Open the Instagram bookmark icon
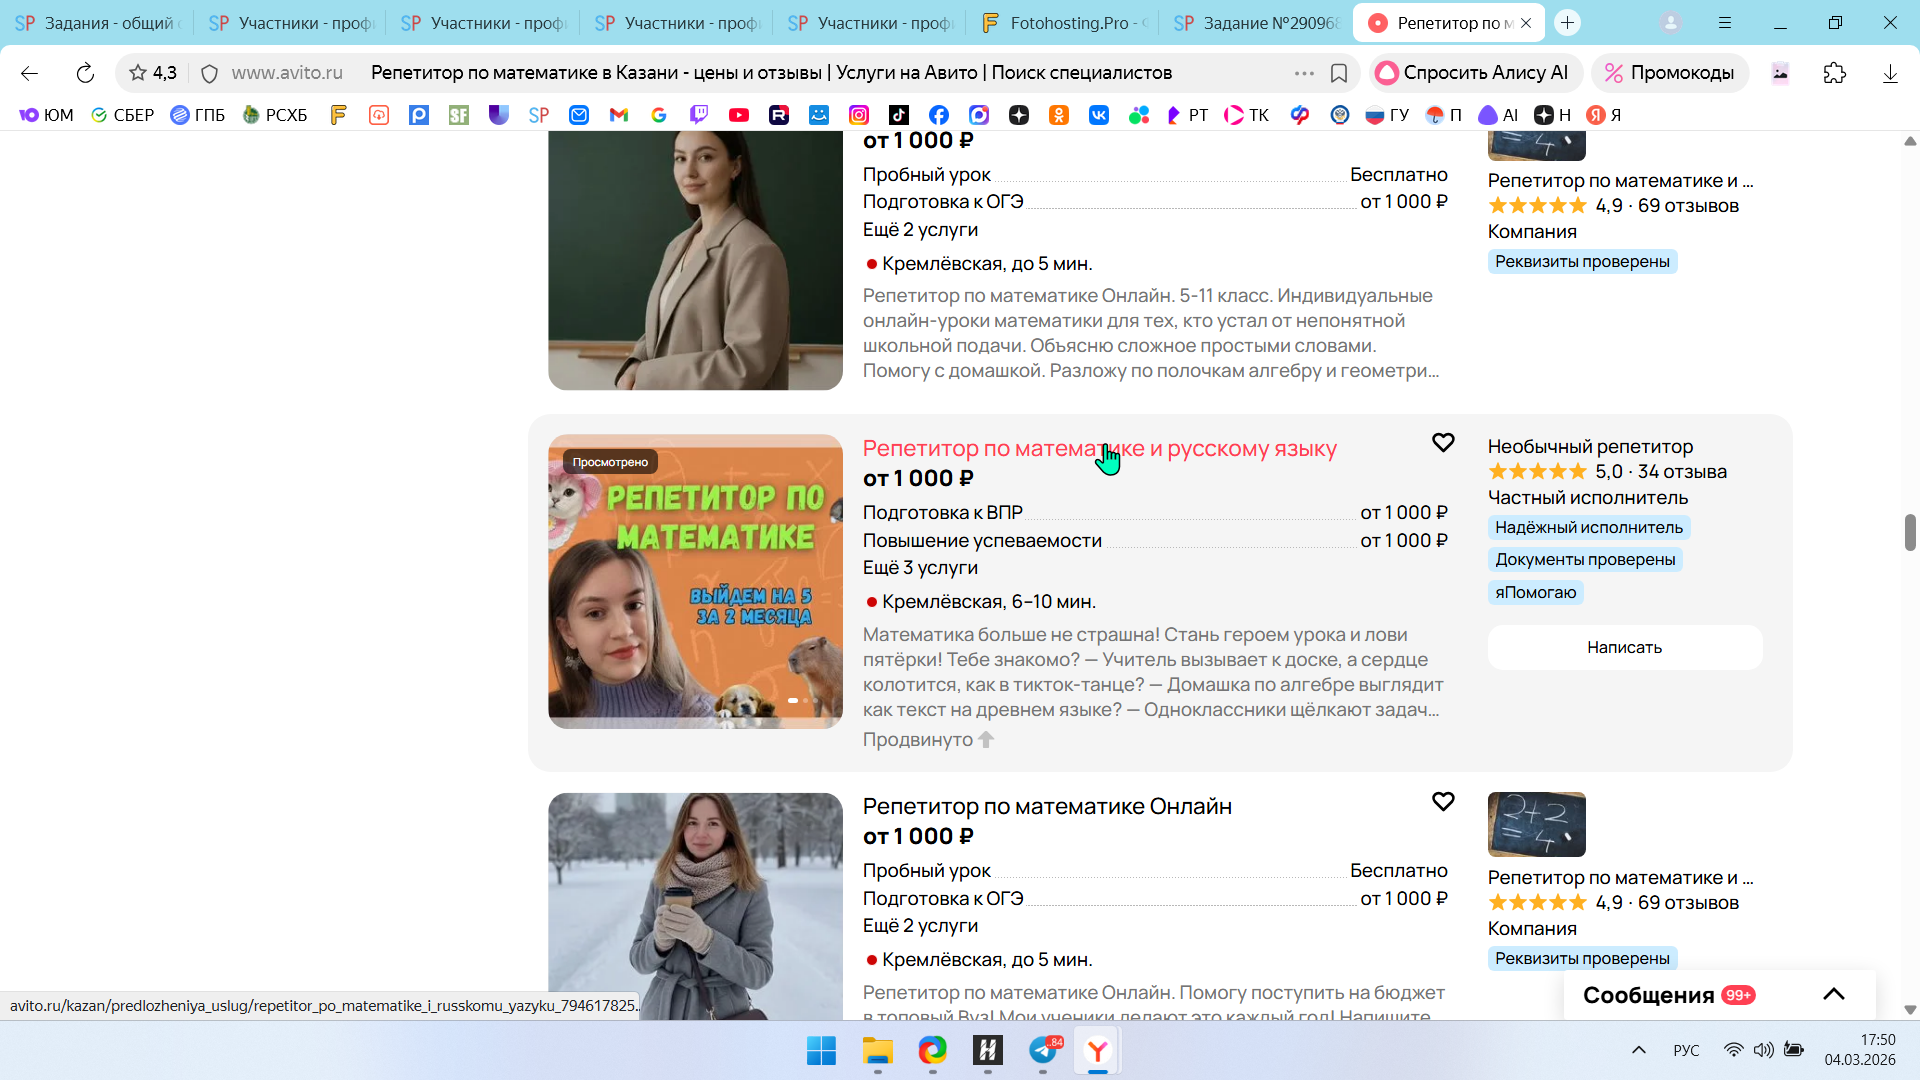 (x=859, y=115)
